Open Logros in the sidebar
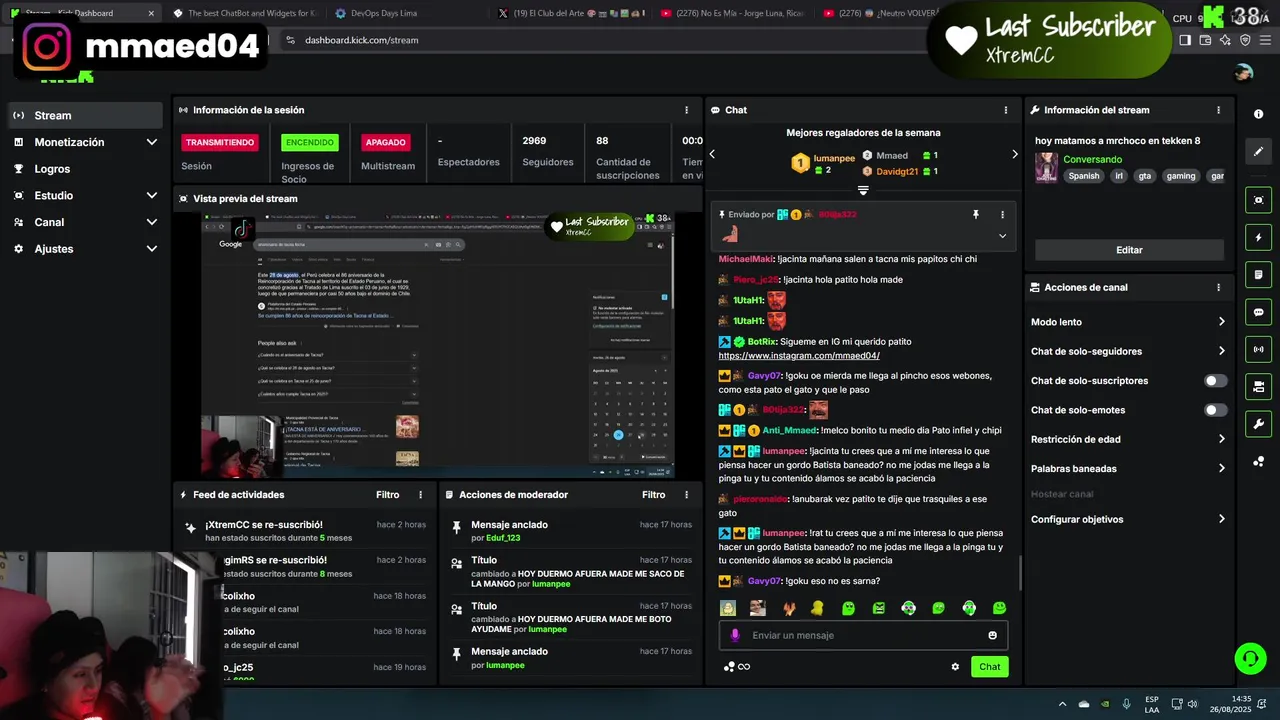The image size is (1280, 720). (85, 169)
